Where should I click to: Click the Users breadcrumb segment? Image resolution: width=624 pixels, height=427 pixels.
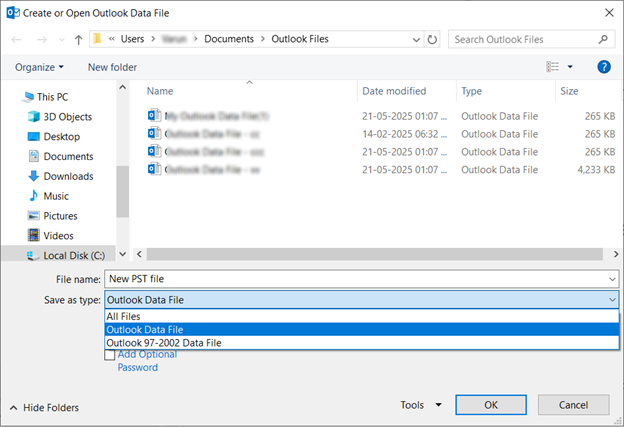(132, 39)
